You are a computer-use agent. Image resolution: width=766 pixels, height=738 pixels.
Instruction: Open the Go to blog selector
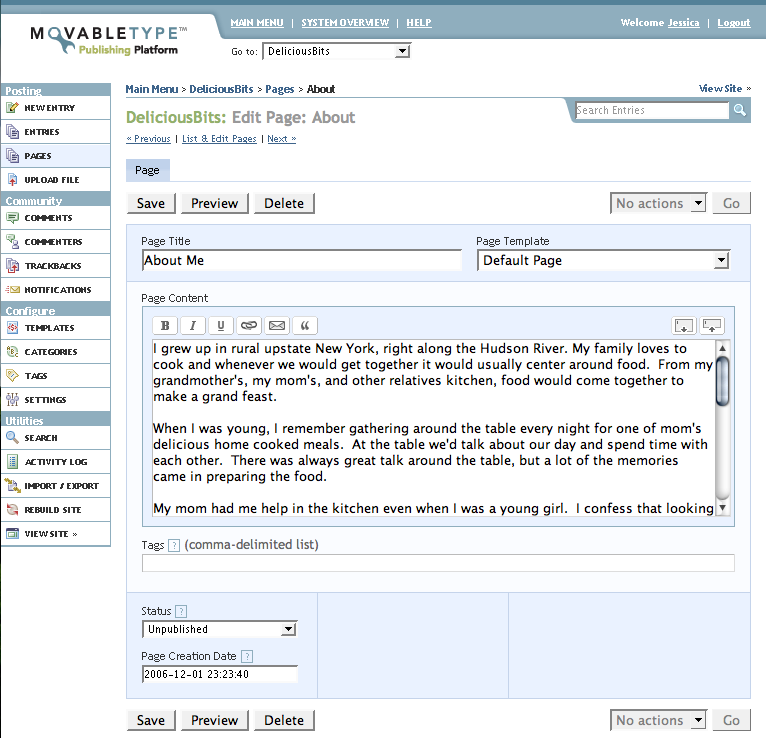tap(337, 51)
